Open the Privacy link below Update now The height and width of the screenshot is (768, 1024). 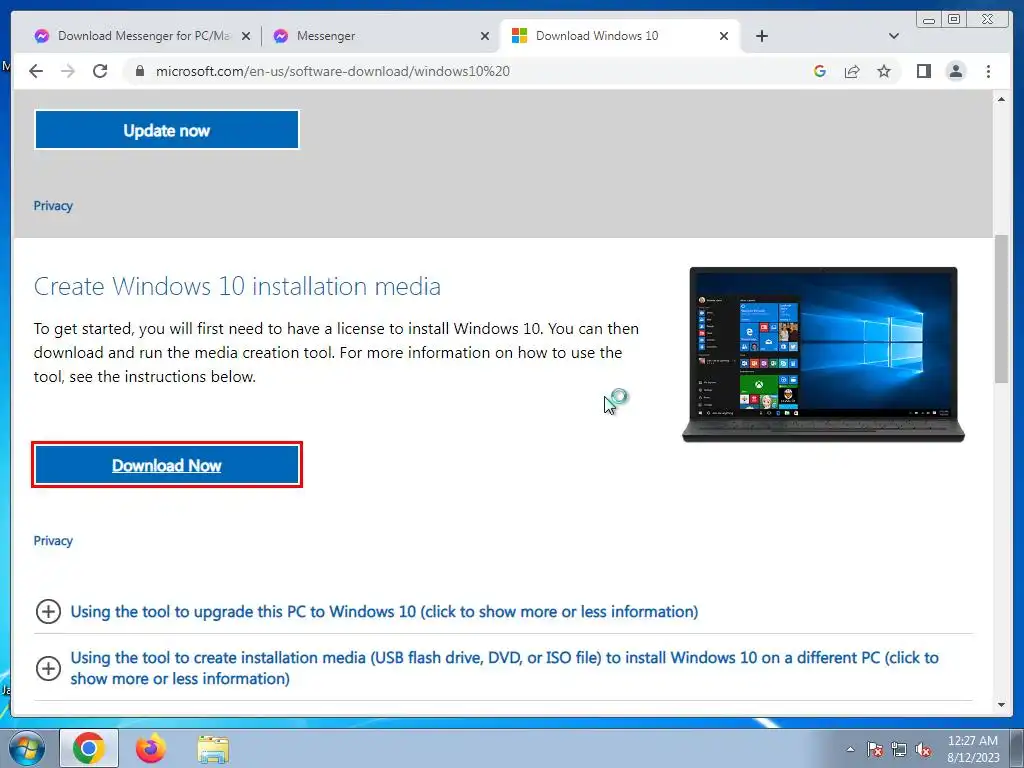(x=53, y=206)
